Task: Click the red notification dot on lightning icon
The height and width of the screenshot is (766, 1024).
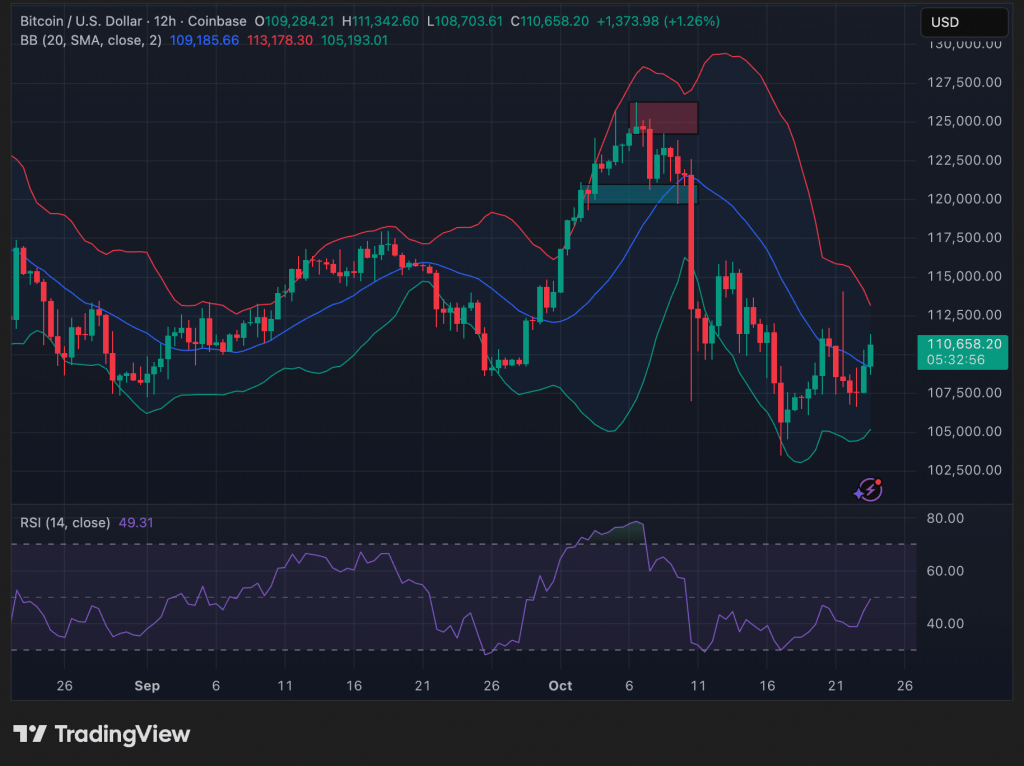Action: click(x=877, y=482)
